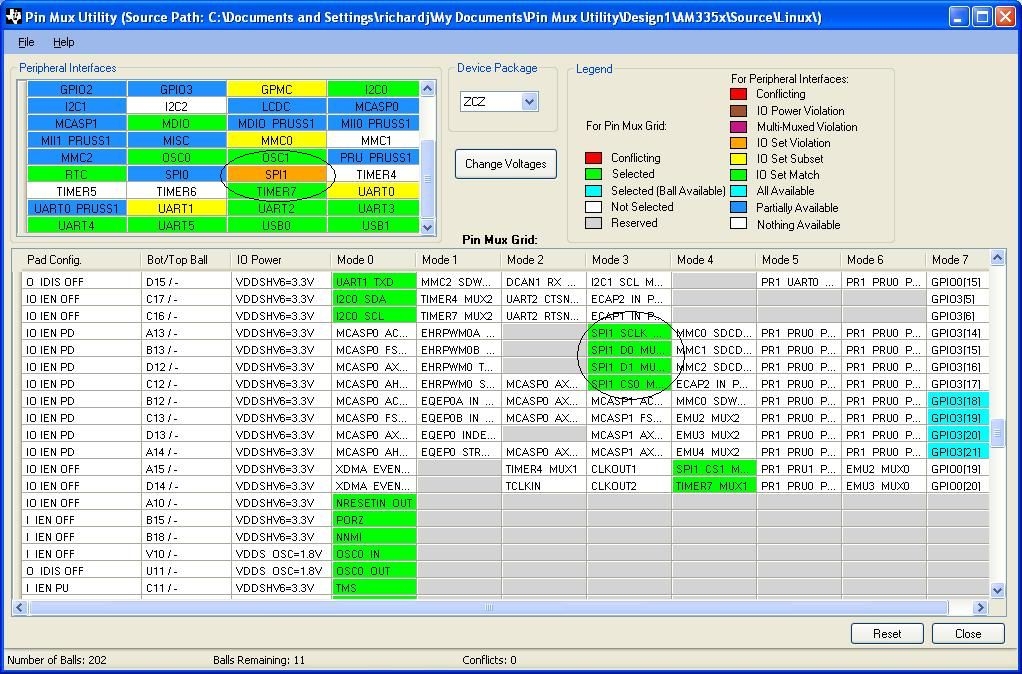
Task: Click the Pin Mux Utility title bar icon
Action: pyautogui.click(x=13, y=16)
